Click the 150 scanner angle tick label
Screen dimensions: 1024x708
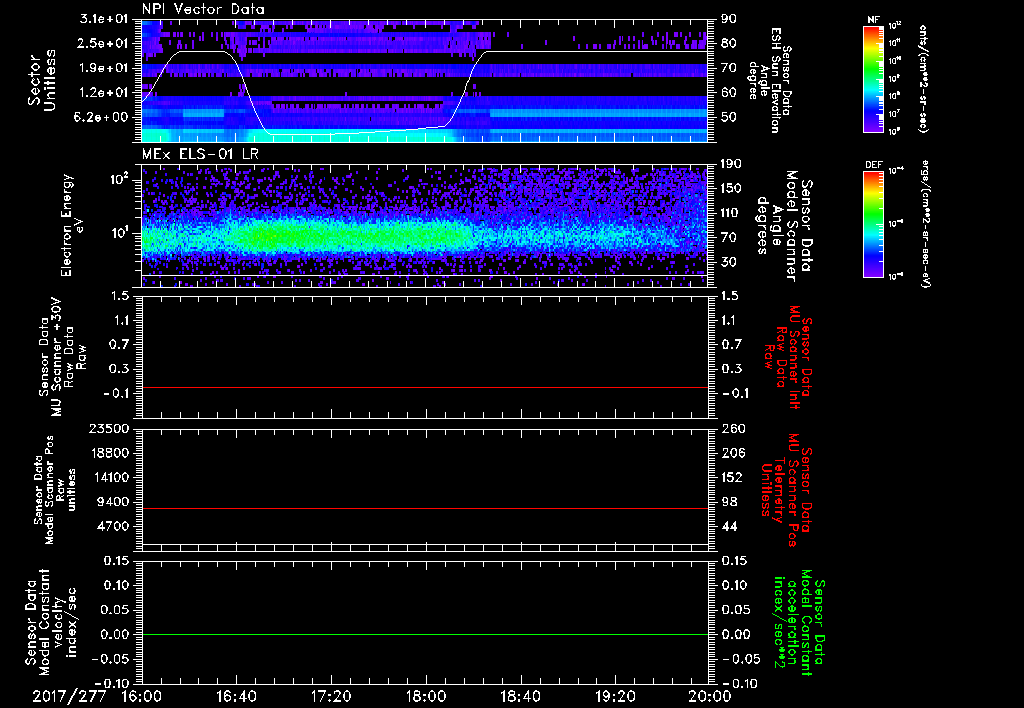point(731,188)
